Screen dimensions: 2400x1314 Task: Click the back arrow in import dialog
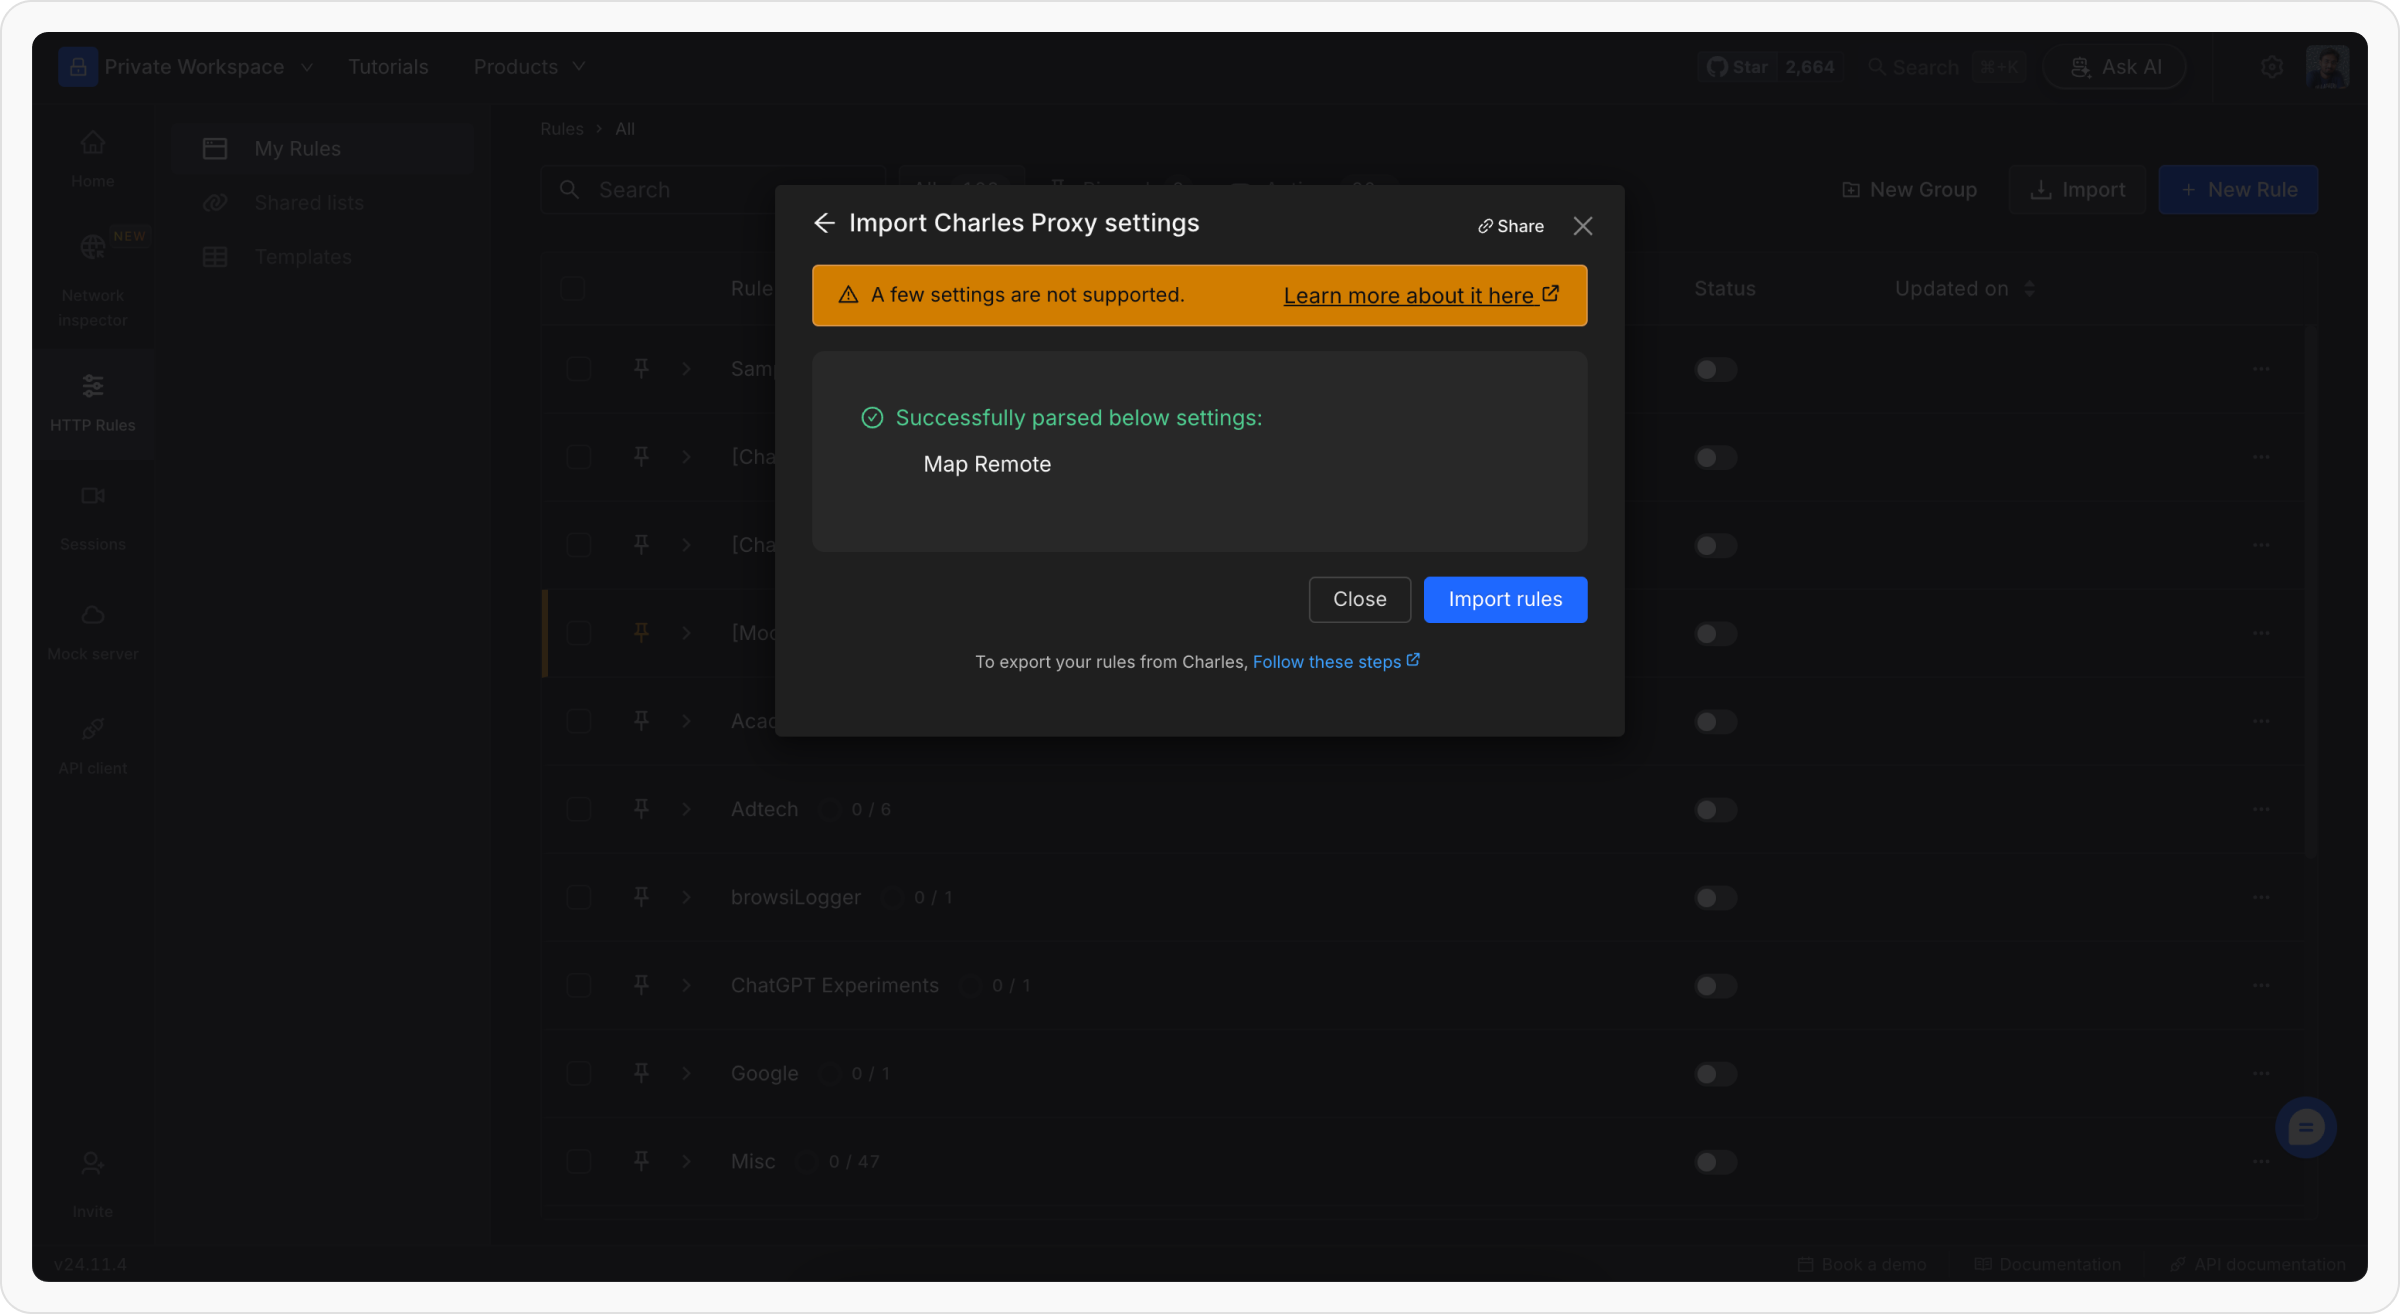coord(824,223)
